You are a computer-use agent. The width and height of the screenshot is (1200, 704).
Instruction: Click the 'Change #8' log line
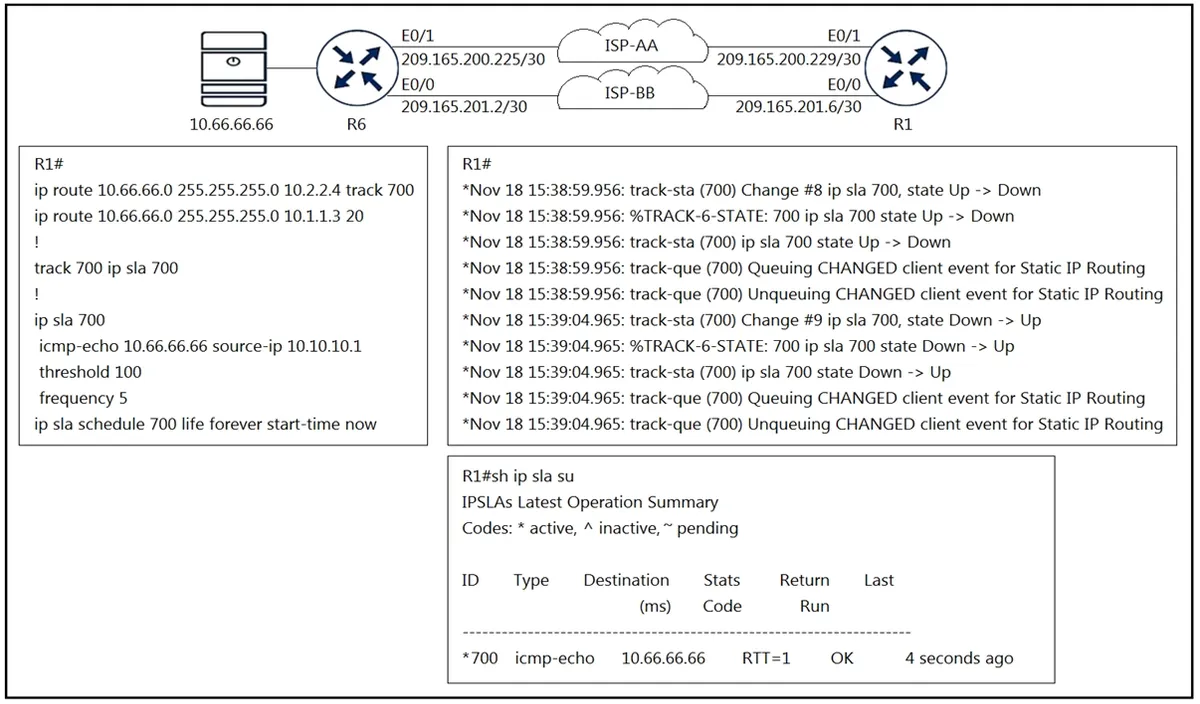[751, 190]
